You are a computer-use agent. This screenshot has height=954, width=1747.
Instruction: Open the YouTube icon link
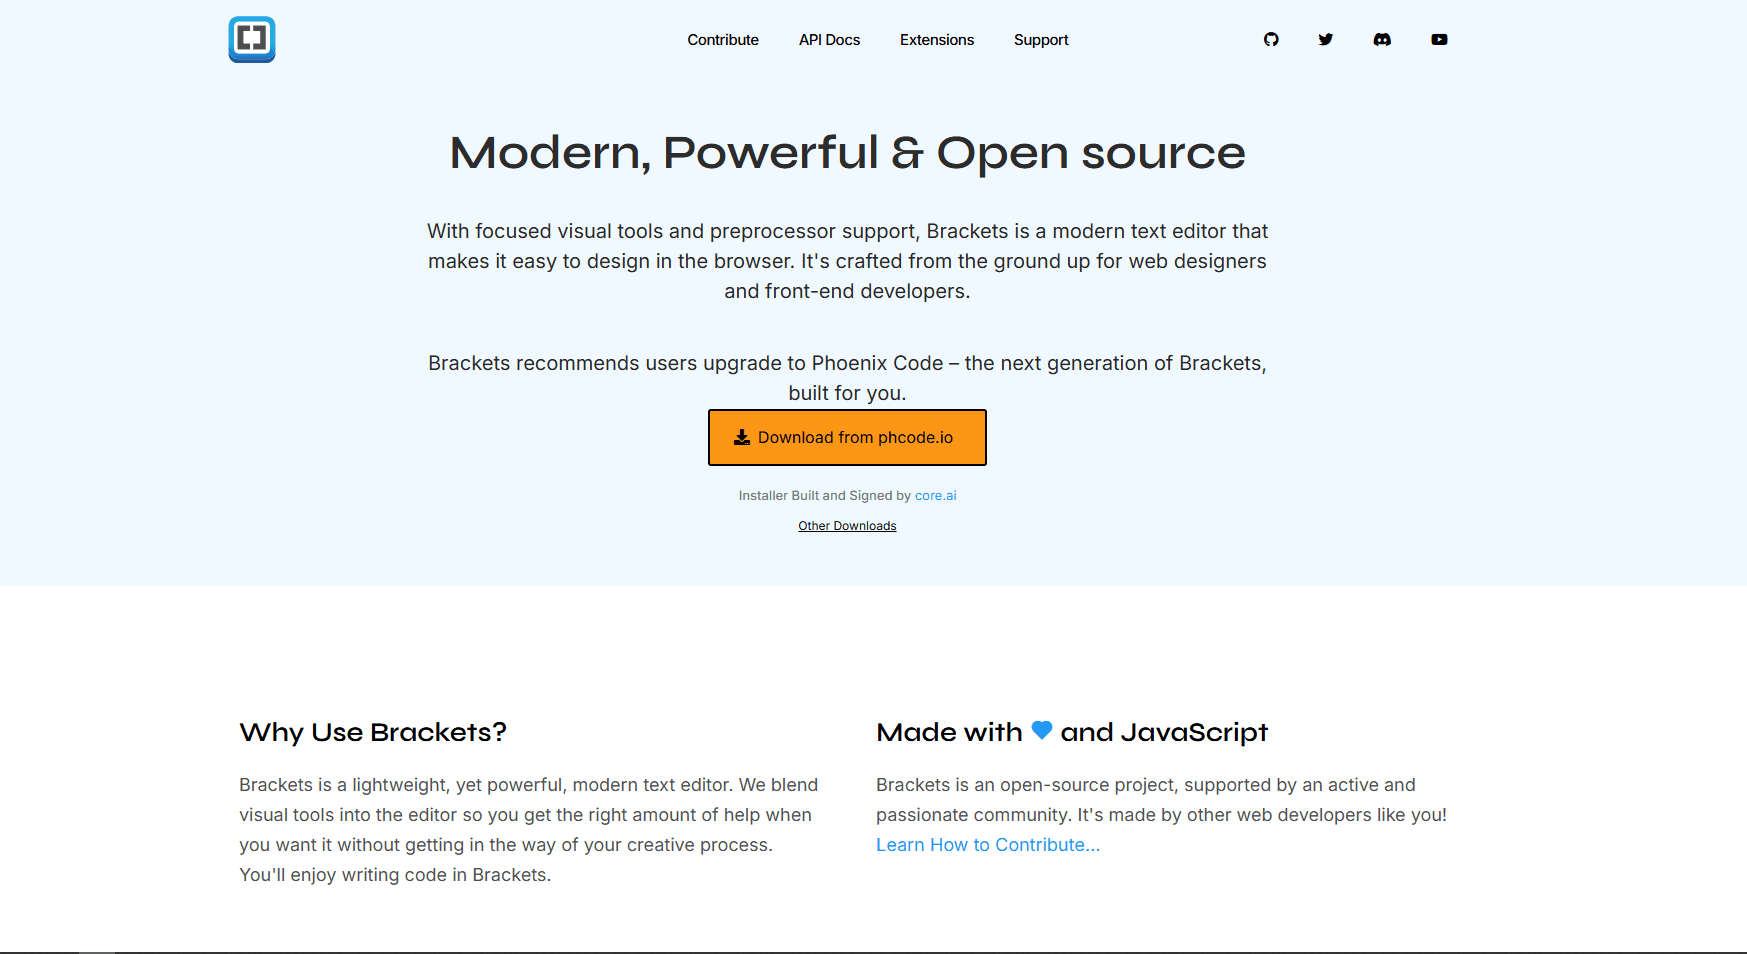point(1439,40)
